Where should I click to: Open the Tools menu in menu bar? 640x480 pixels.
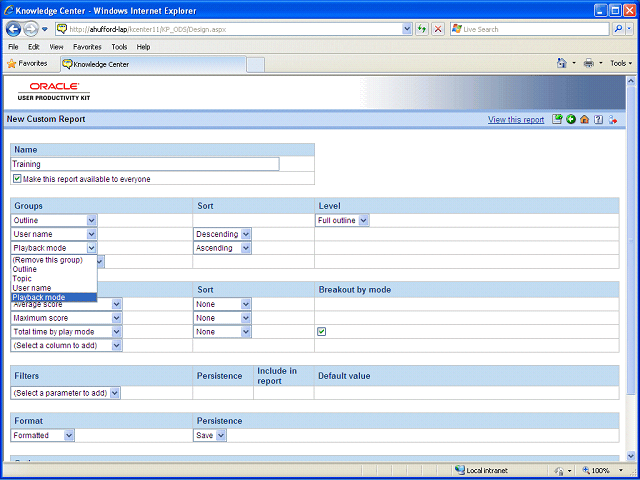coord(119,47)
